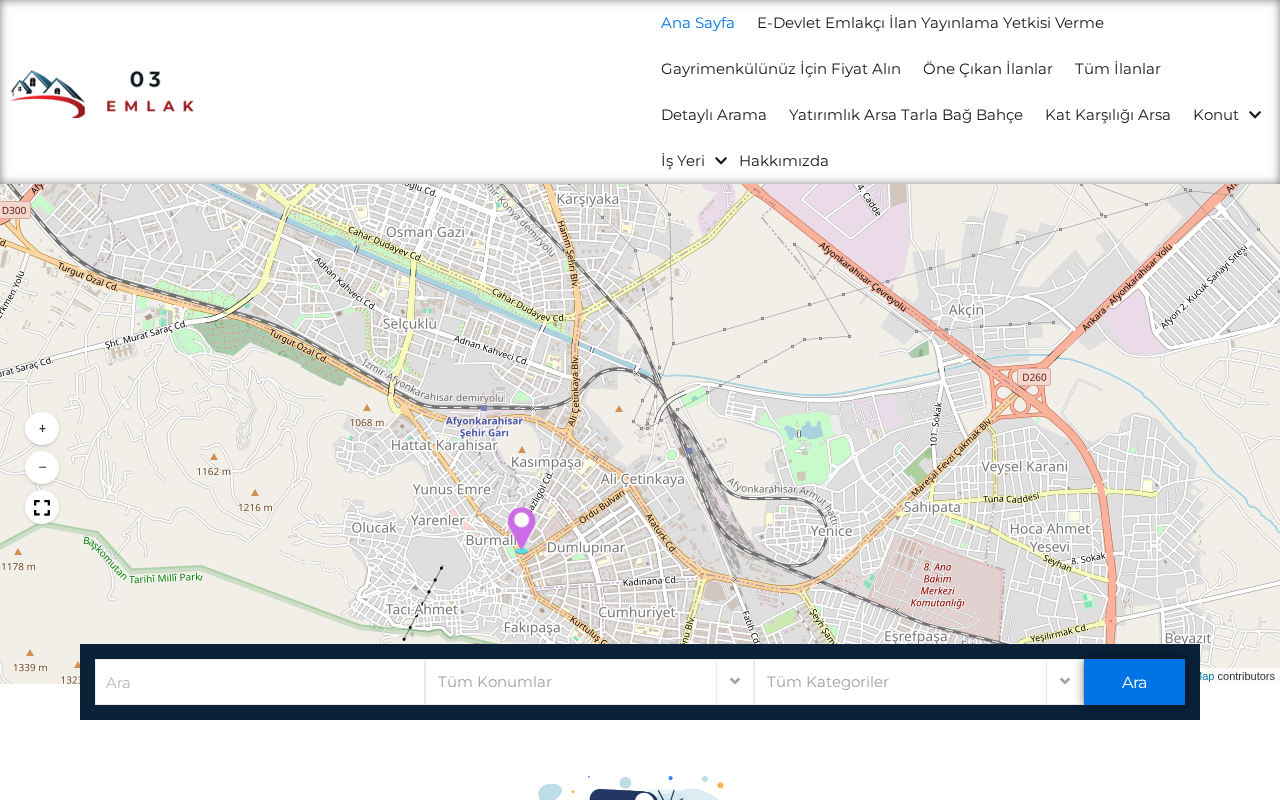Expand the İş Yeri menu chevron

point(721,161)
